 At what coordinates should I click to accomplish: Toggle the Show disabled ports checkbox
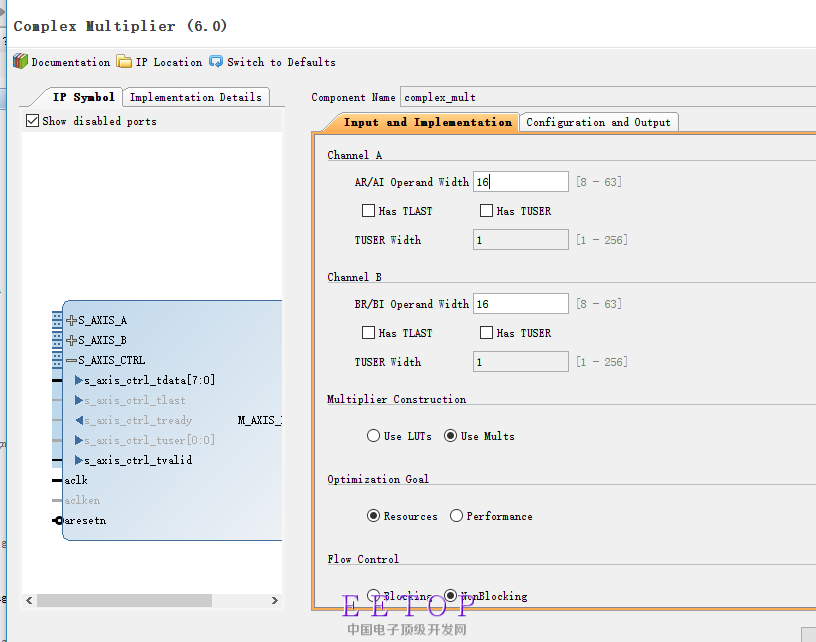[x=33, y=121]
